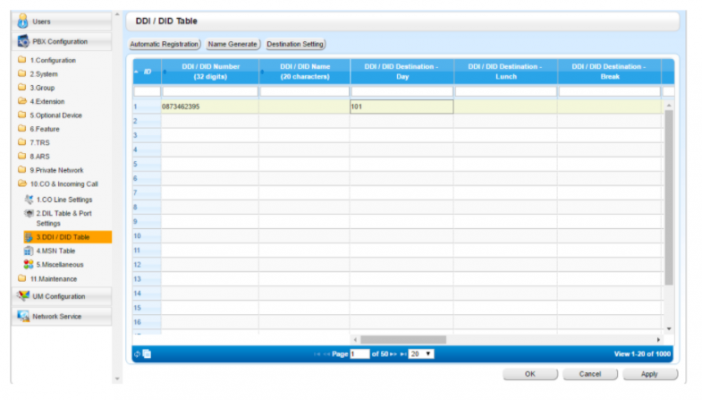
Task: Click the Miscellaneous icon in sidebar
Action: point(28,265)
